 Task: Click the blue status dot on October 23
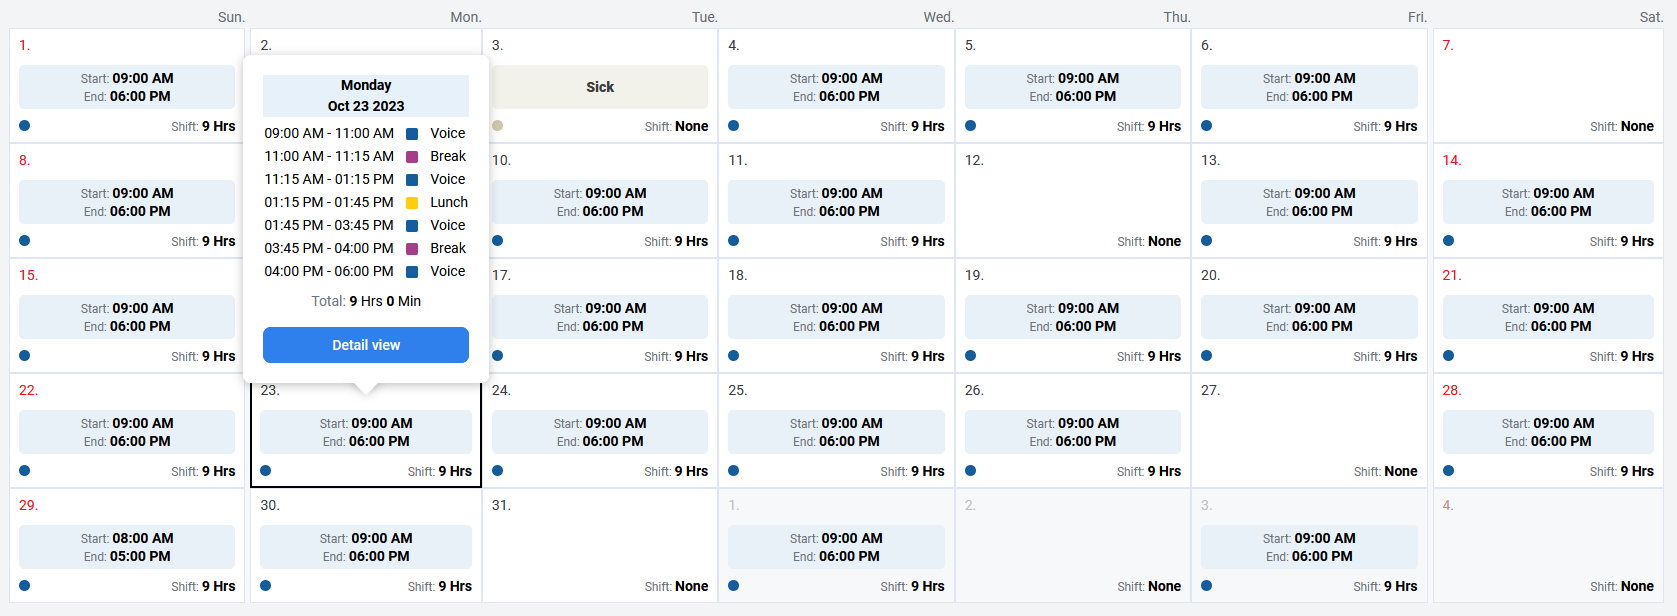(266, 471)
